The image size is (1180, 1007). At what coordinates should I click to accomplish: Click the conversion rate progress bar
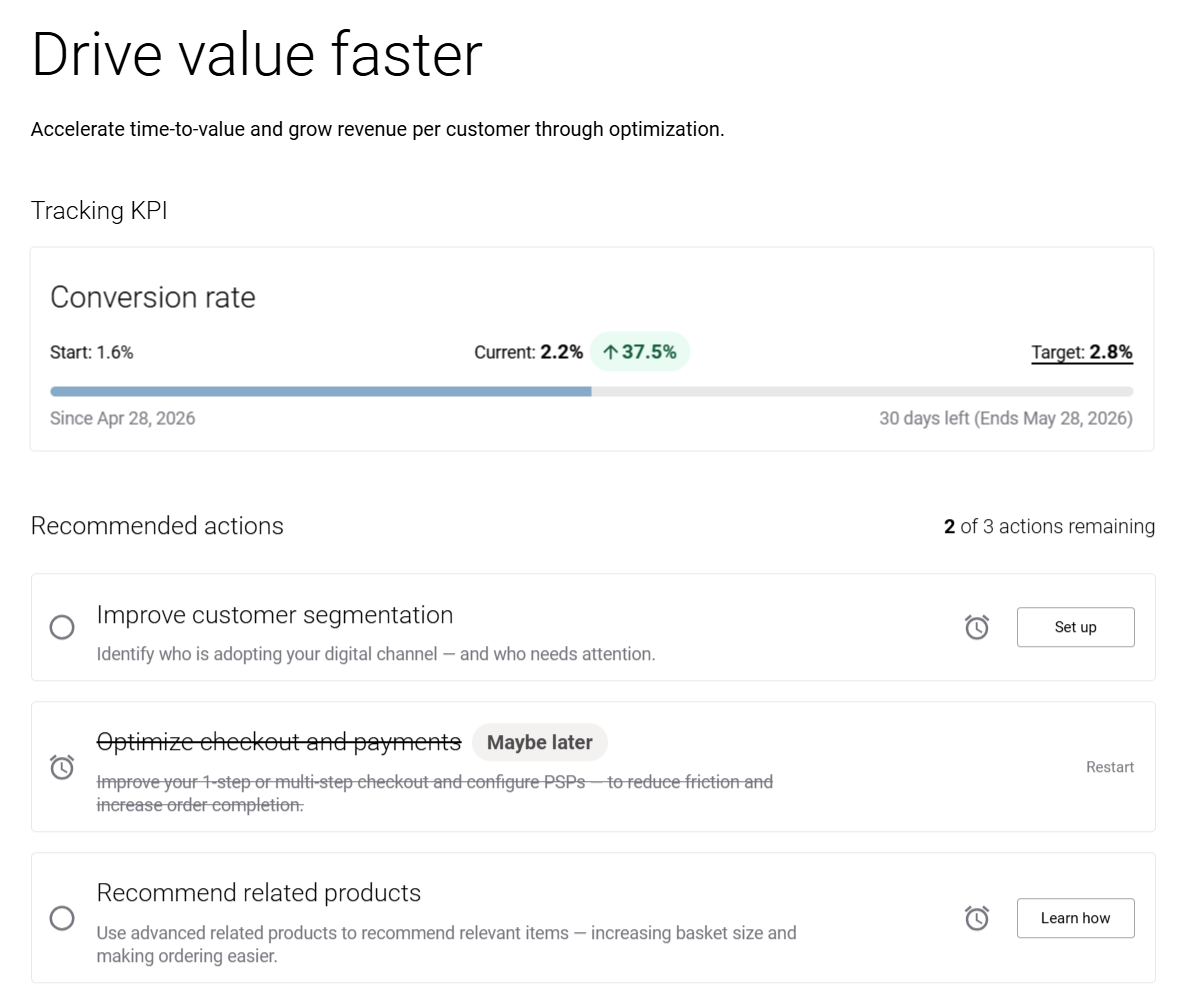[591, 392]
